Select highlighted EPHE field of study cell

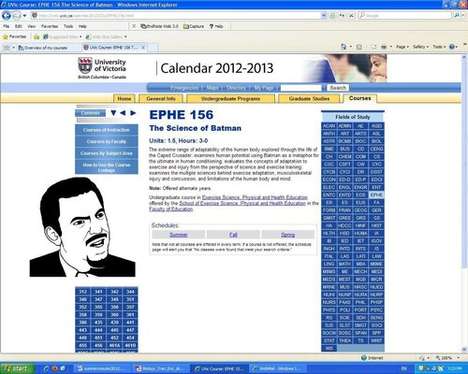click(x=376, y=195)
